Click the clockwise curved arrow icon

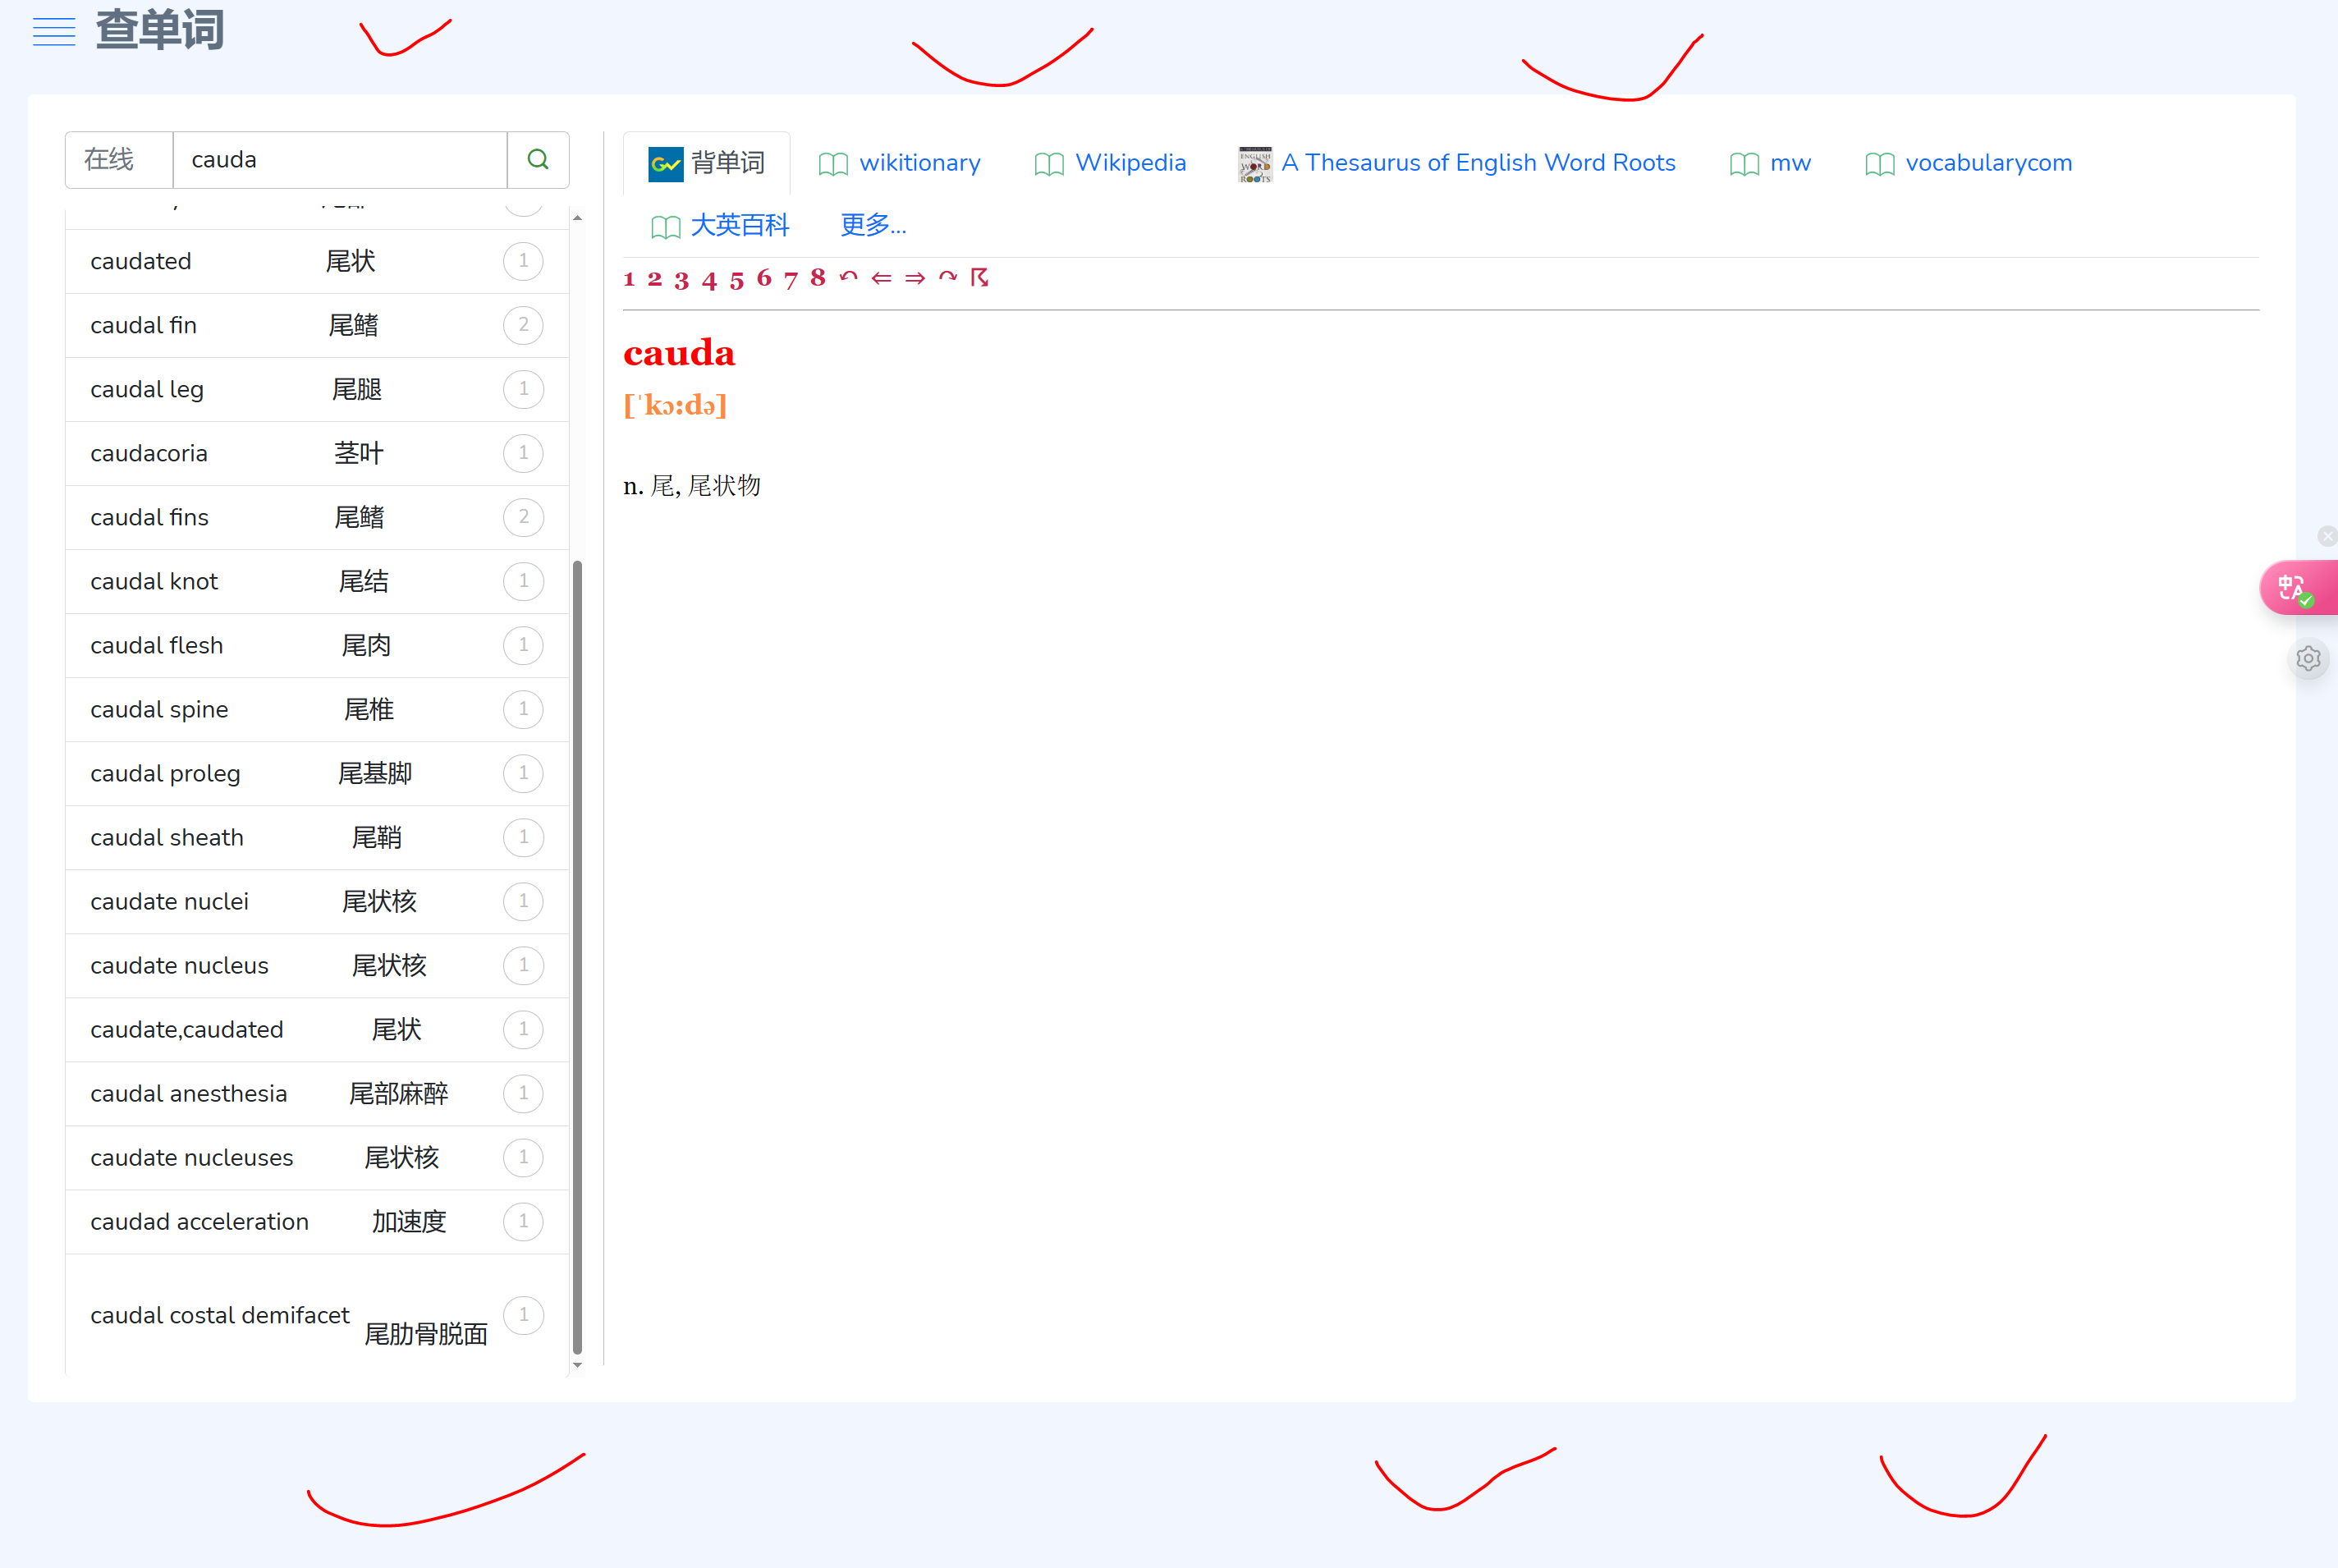coord(947,277)
